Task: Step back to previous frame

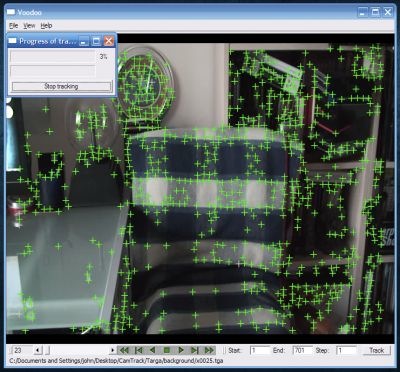Action: point(138,350)
